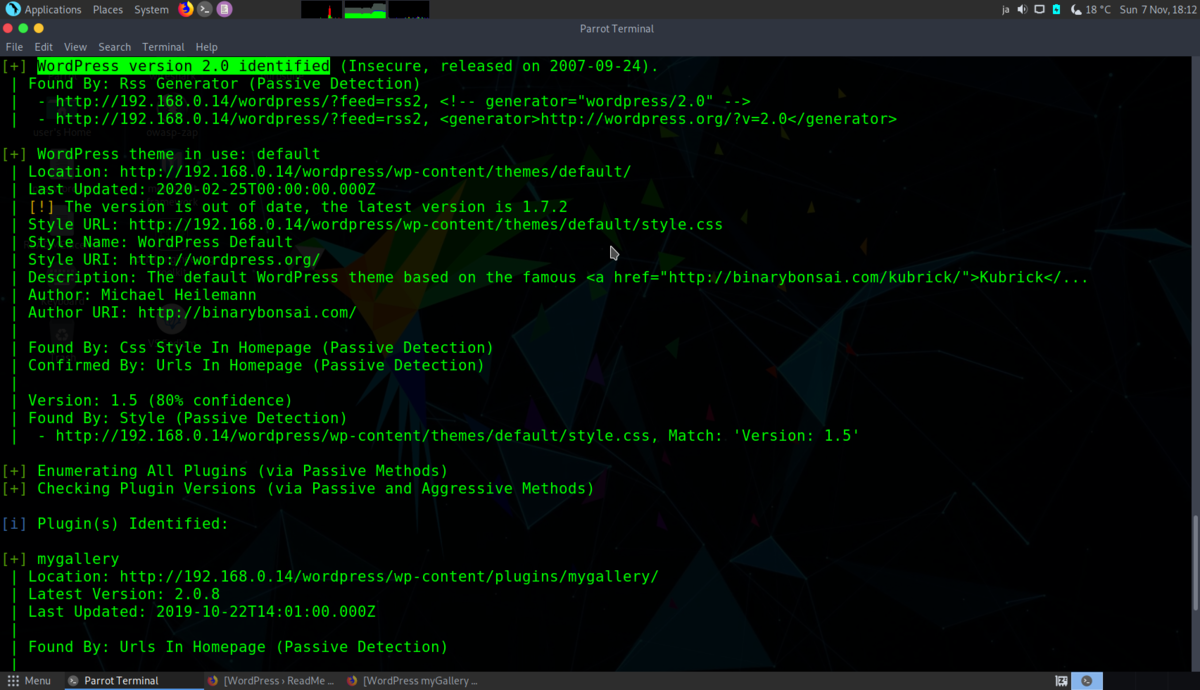Click the out-of-date version warning line

(298, 207)
